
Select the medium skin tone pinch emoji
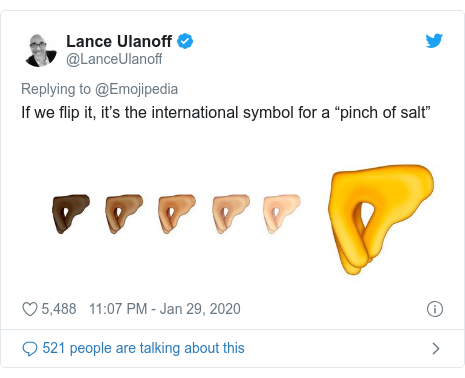click(177, 214)
